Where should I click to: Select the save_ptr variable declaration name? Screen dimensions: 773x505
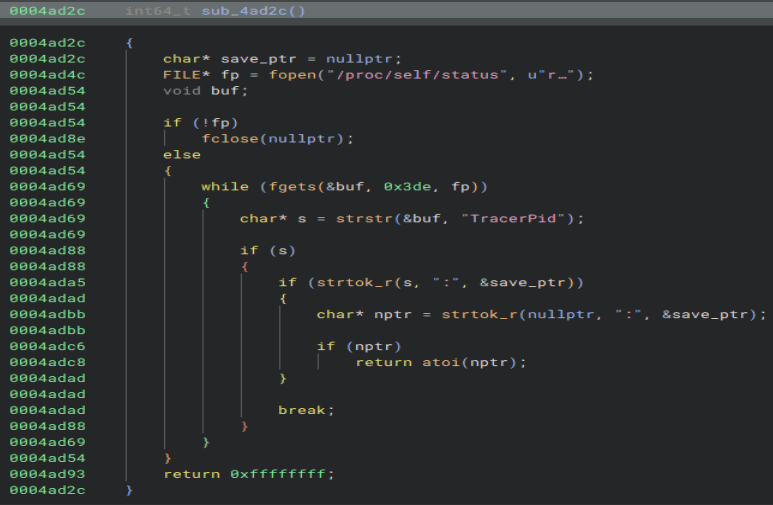click(x=259, y=59)
